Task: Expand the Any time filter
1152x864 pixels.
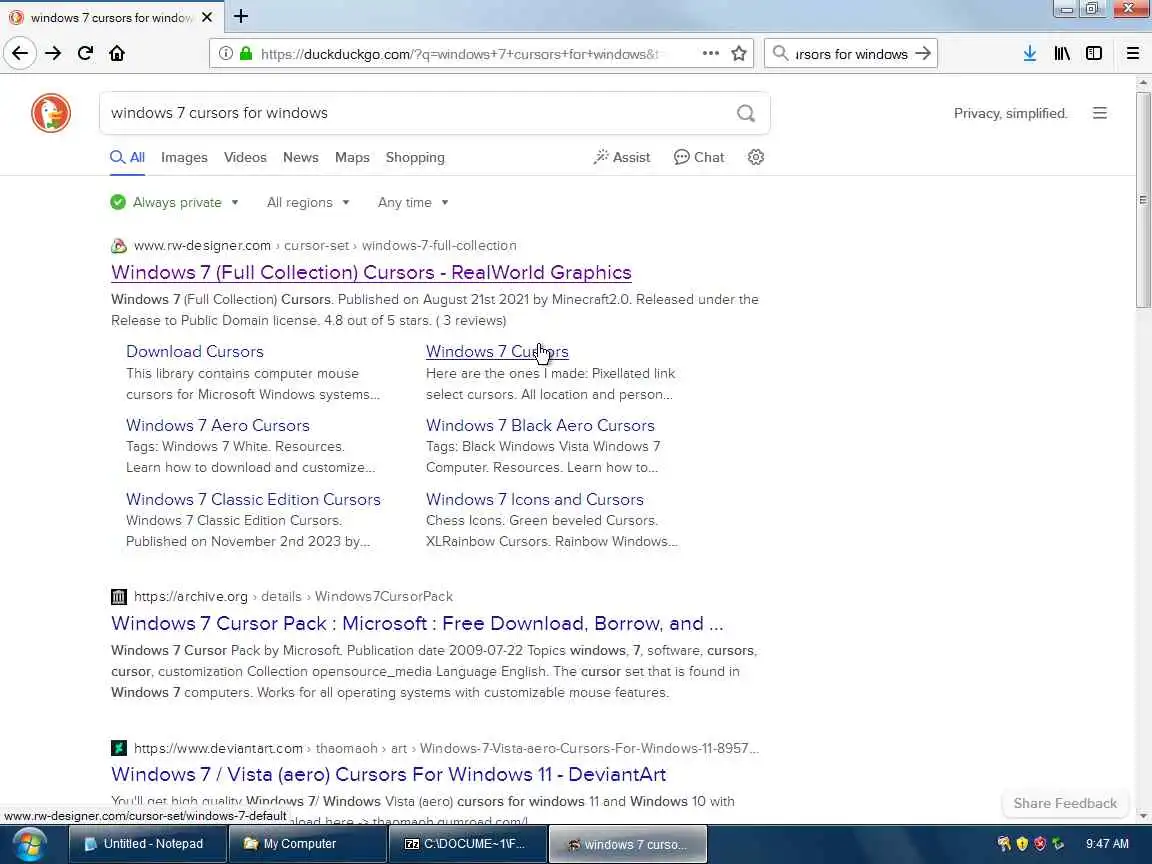Action: [413, 202]
